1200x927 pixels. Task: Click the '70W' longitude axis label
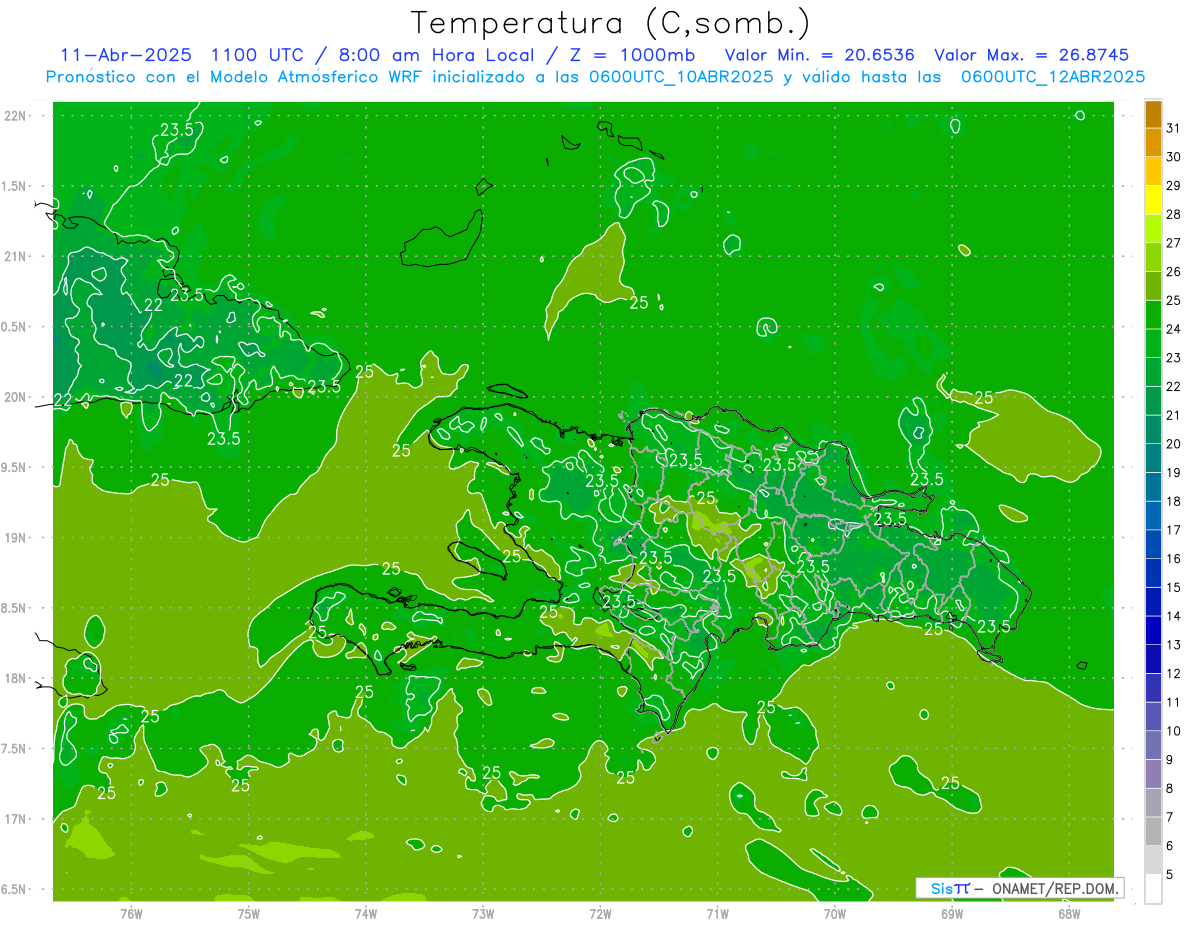[835, 913]
